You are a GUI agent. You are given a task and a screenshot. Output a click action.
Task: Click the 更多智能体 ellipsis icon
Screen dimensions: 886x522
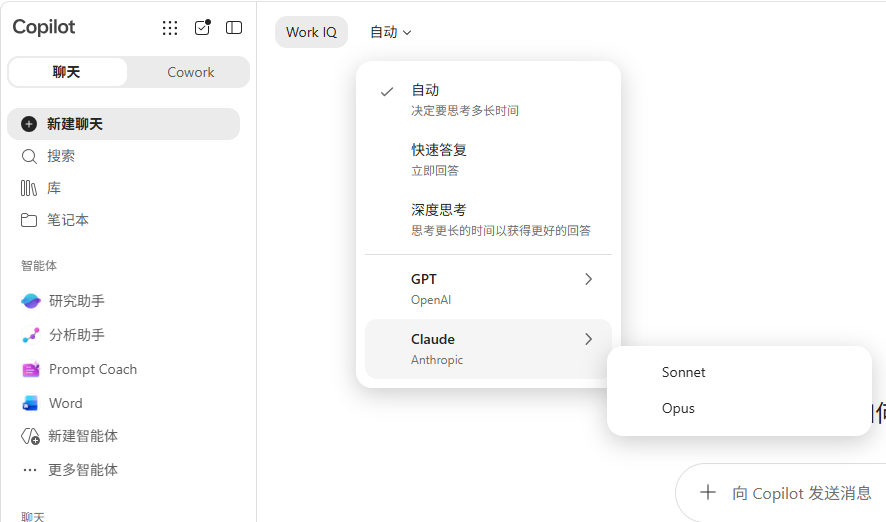tap(30, 470)
